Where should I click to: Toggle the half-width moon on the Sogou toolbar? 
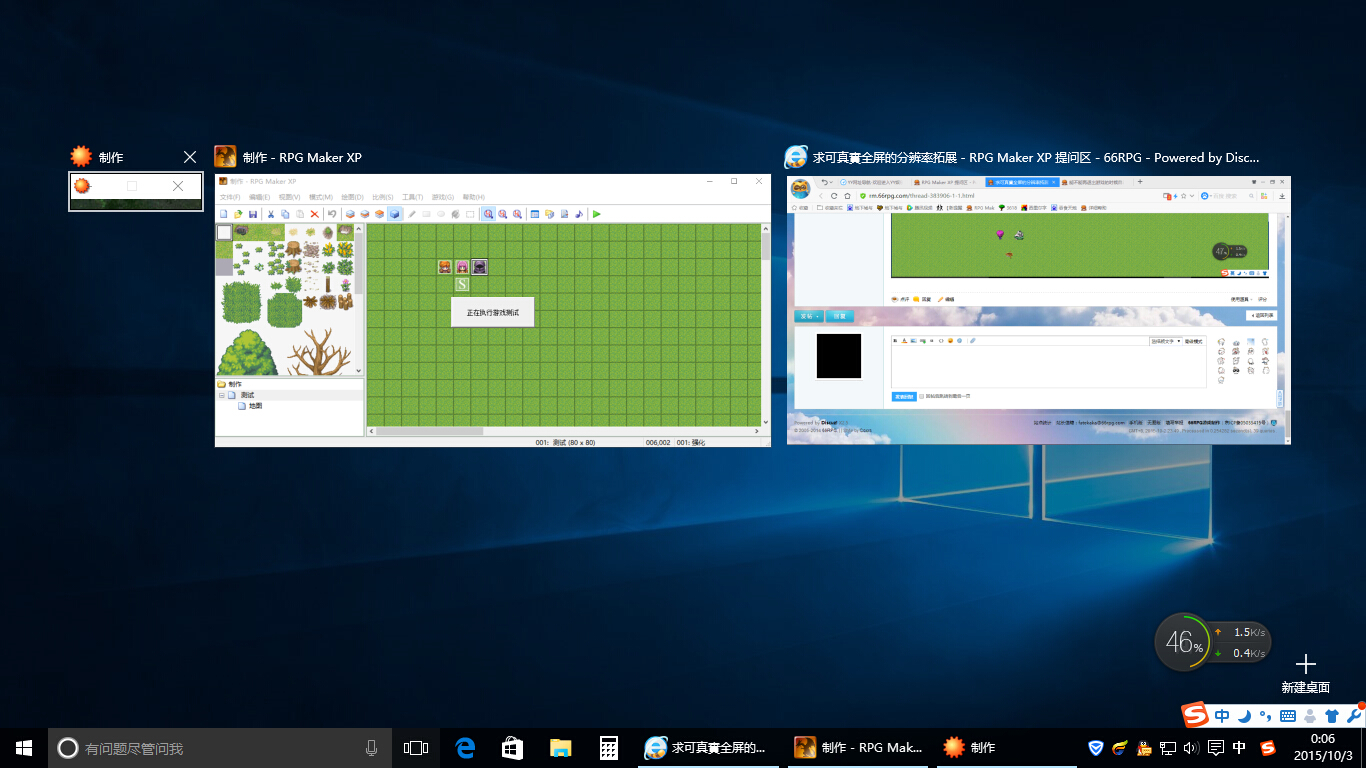coord(1244,716)
